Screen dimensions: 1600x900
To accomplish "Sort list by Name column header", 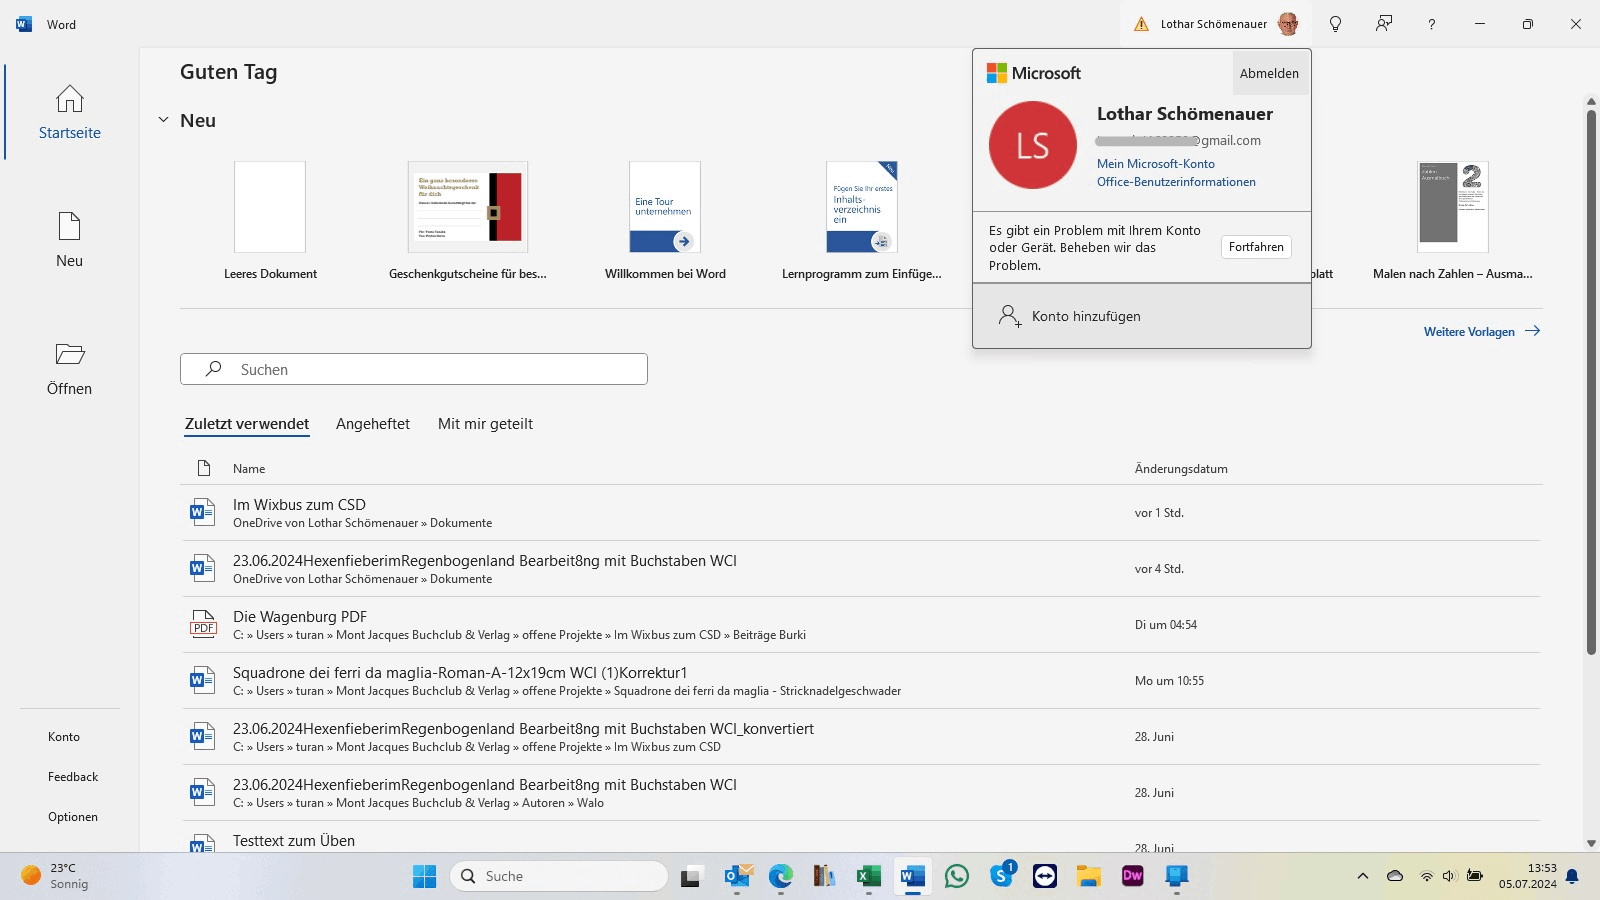I will tap(249, 468).
